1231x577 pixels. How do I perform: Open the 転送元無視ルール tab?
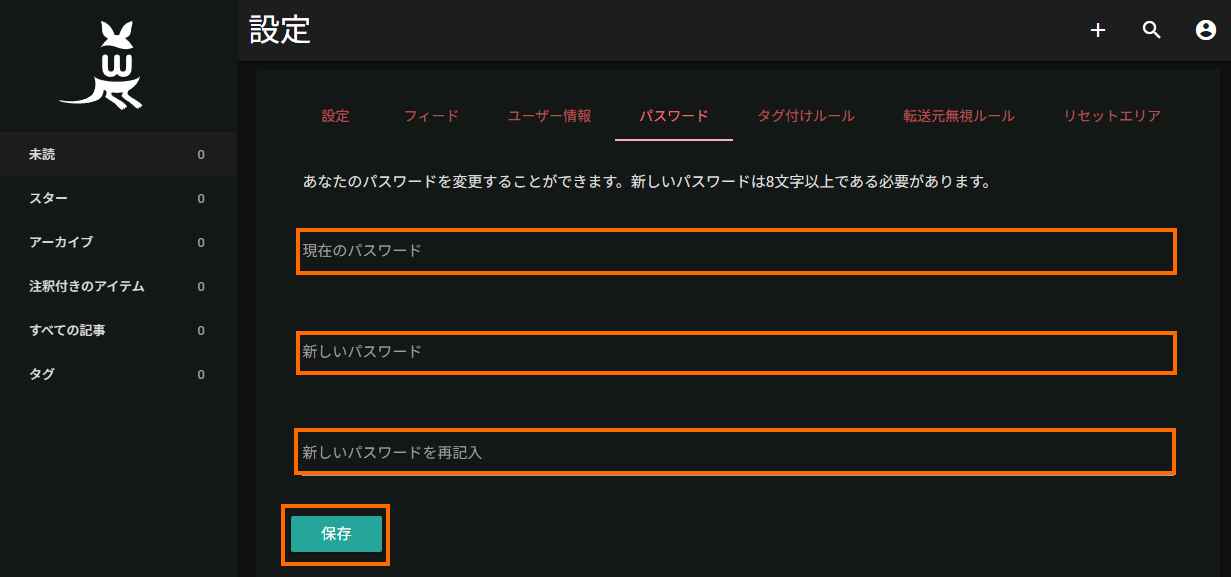[x=959, y=116]
